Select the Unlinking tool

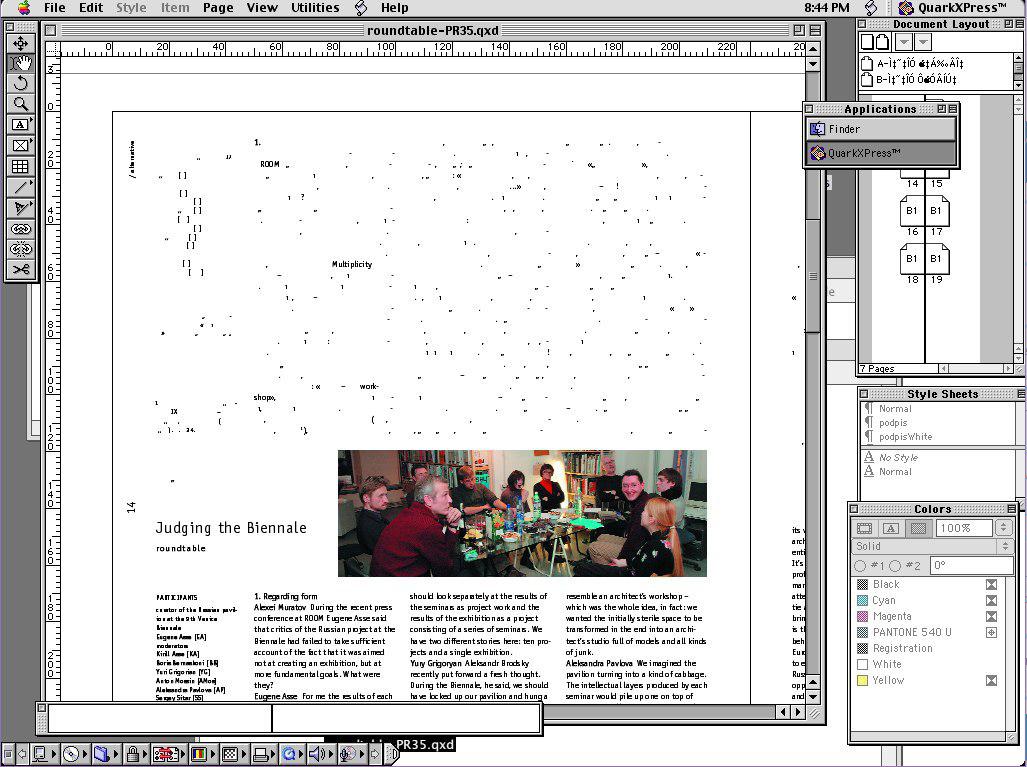[x=20, y=249]
